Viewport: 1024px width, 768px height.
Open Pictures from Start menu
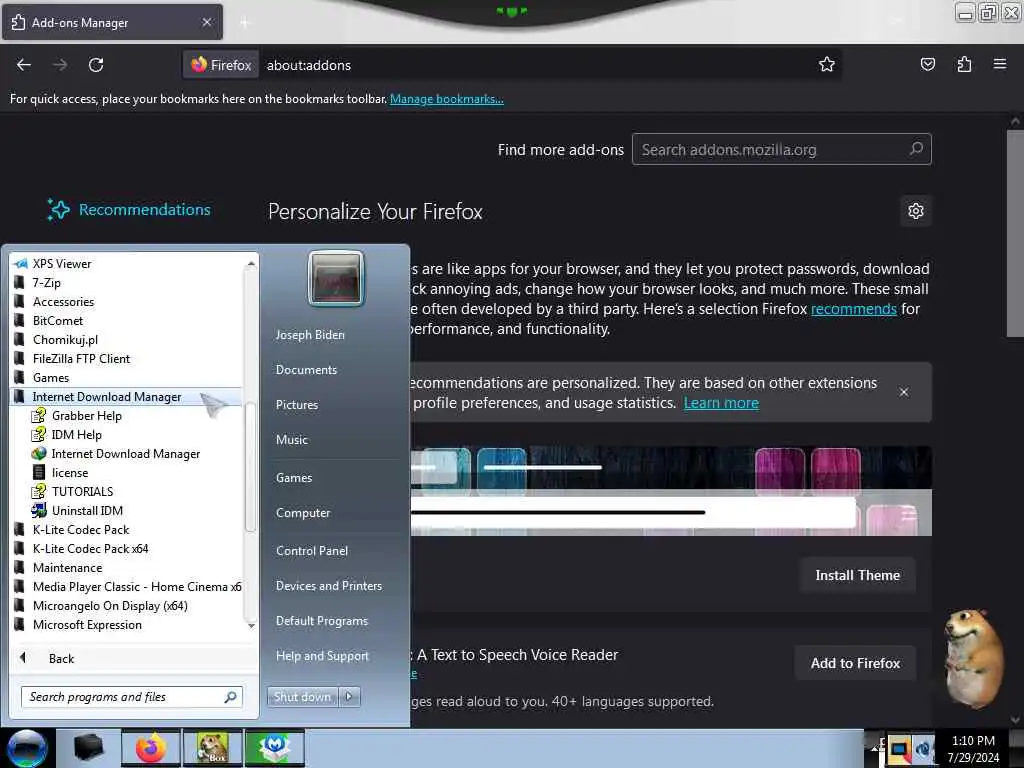(x=297, y=405)
